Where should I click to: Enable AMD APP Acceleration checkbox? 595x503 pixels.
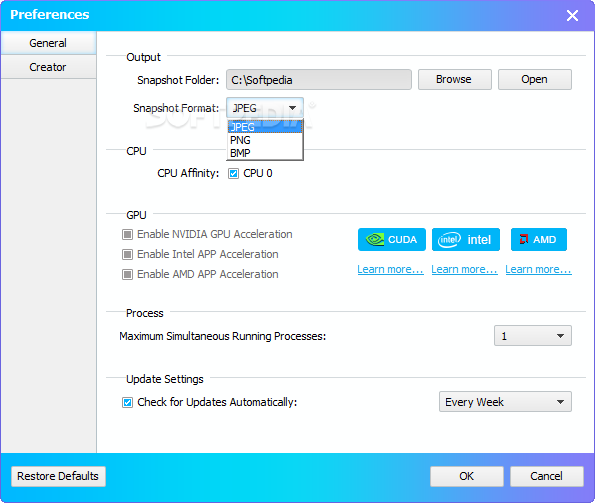128,274
